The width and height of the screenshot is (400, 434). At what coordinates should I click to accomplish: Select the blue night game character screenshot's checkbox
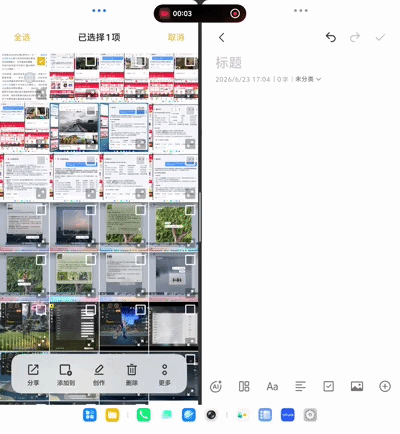[140, 310]
